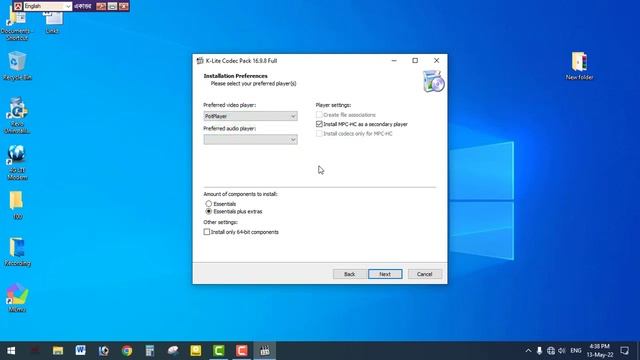Open the Recycle Bin desktop icon
The height and width of the screenshot is (360, 640).
pos(17,66)
